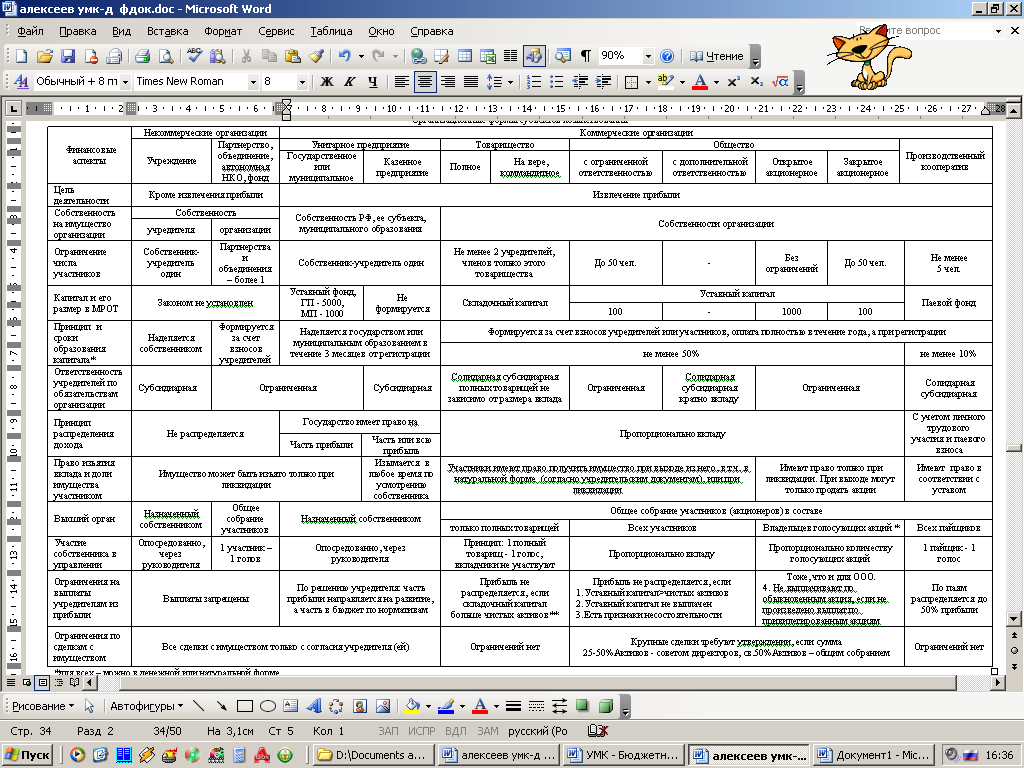Print the document using the printer icon
This screenshot has width=1024, height=768.
[142, 56]
